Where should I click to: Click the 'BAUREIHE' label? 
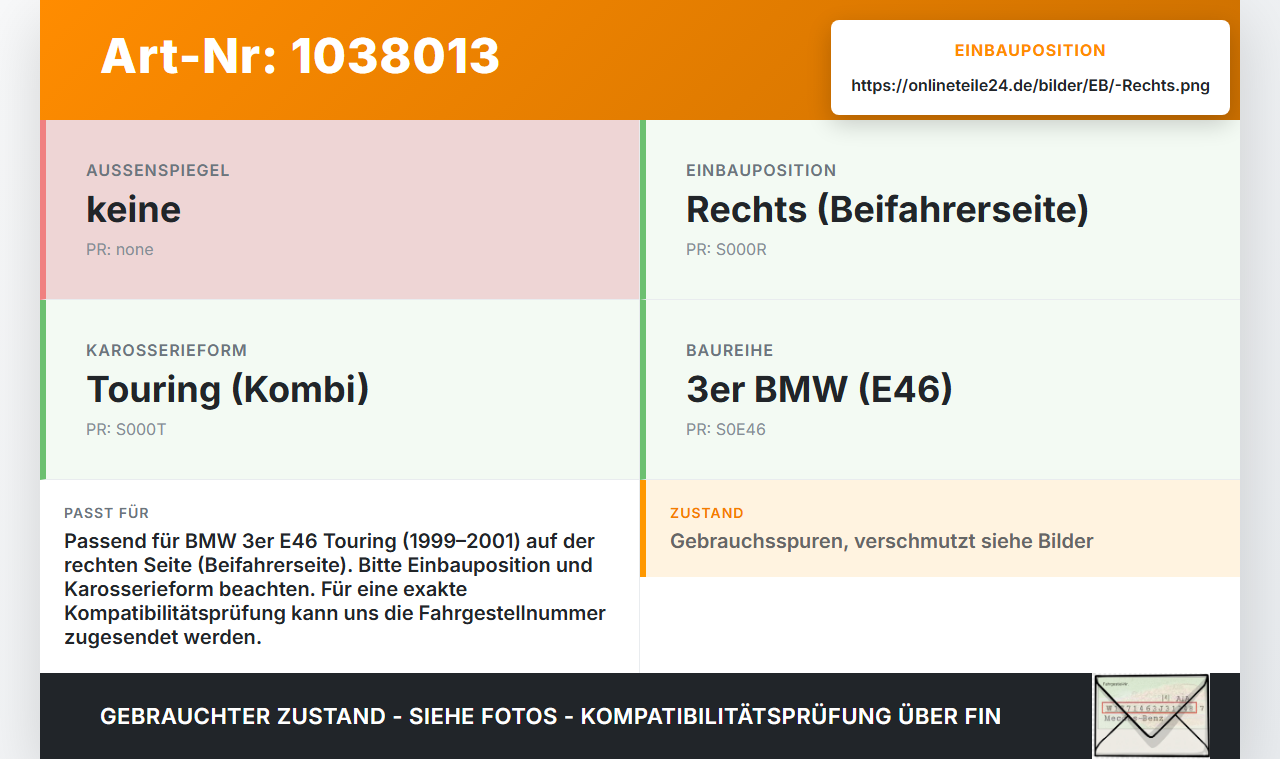730,350
